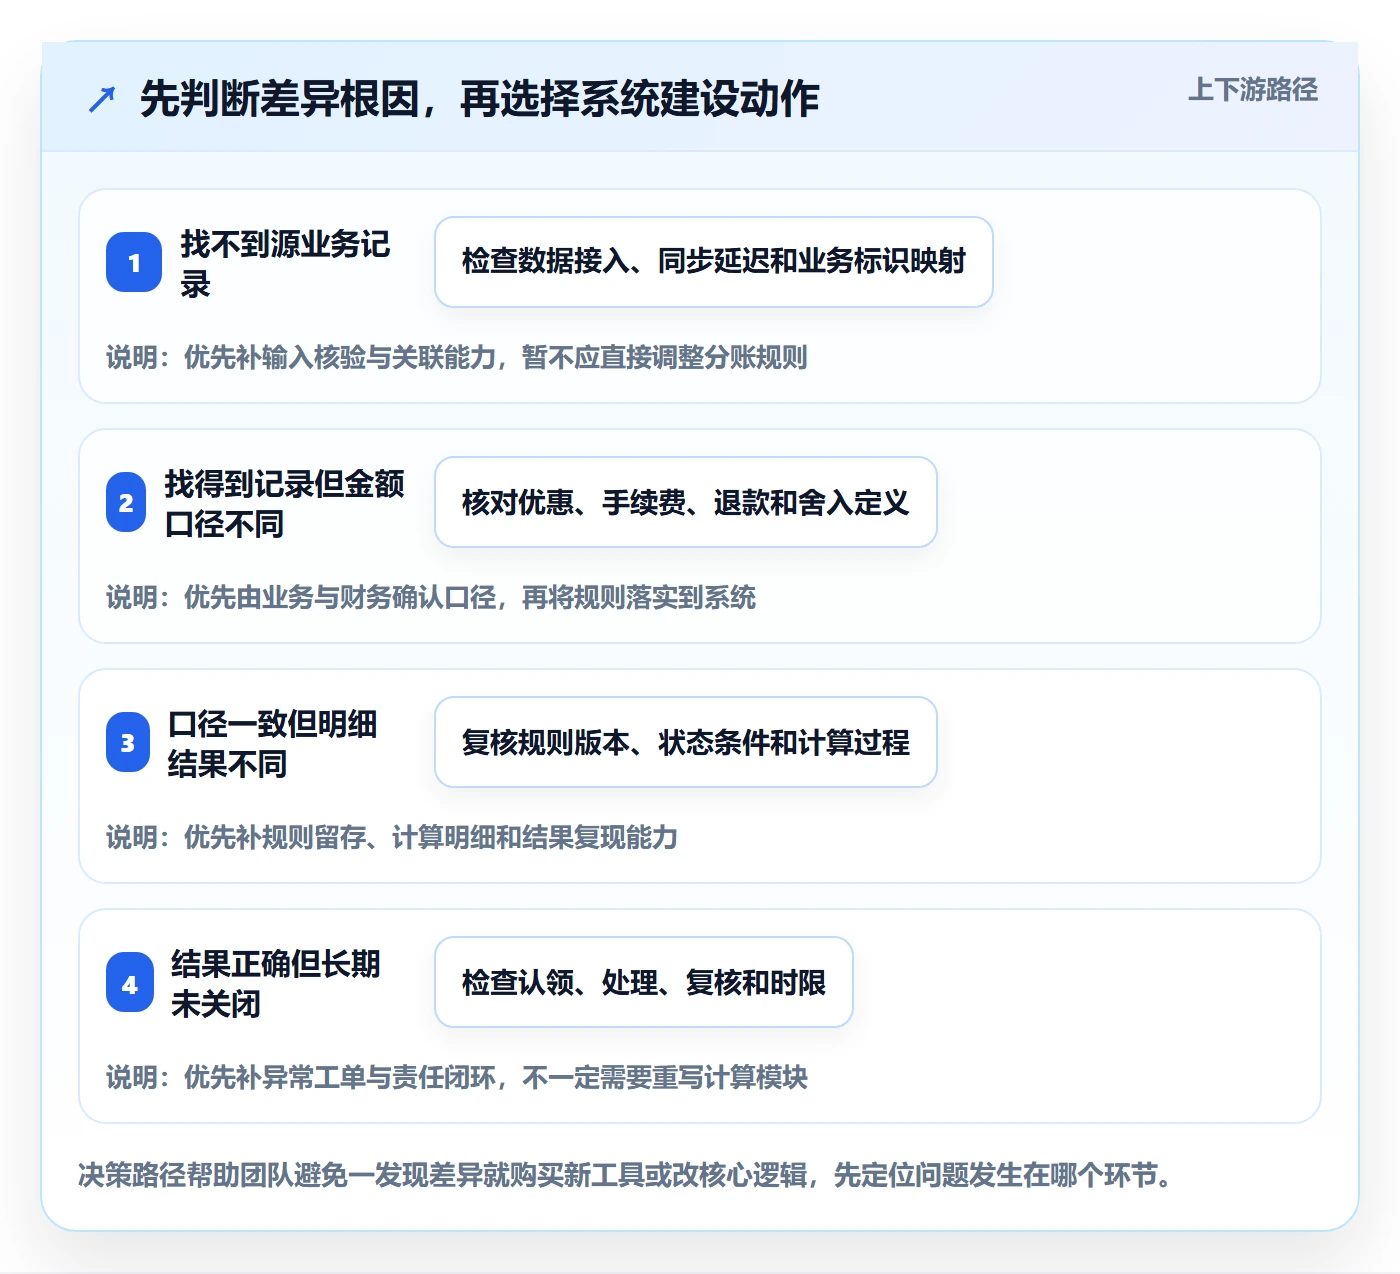Click the 复核规则版本、状态条件和计算过程 box

(x=686, y=742)
